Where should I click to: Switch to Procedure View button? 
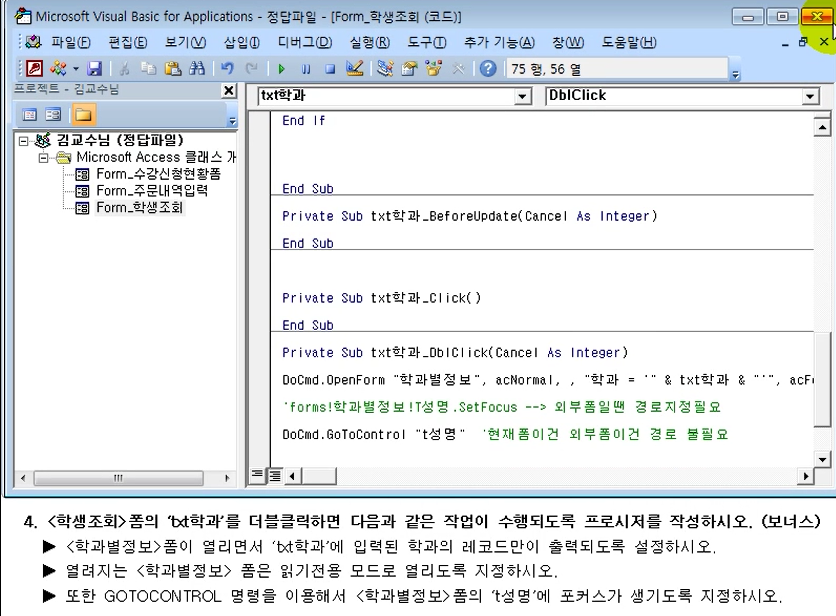[x=257, y=475]
